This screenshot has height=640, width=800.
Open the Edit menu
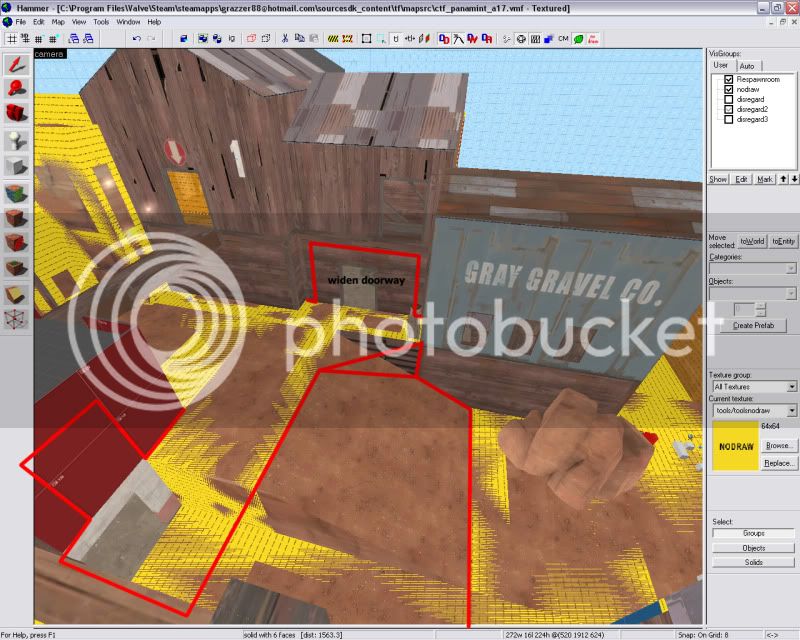pos(39,22)
